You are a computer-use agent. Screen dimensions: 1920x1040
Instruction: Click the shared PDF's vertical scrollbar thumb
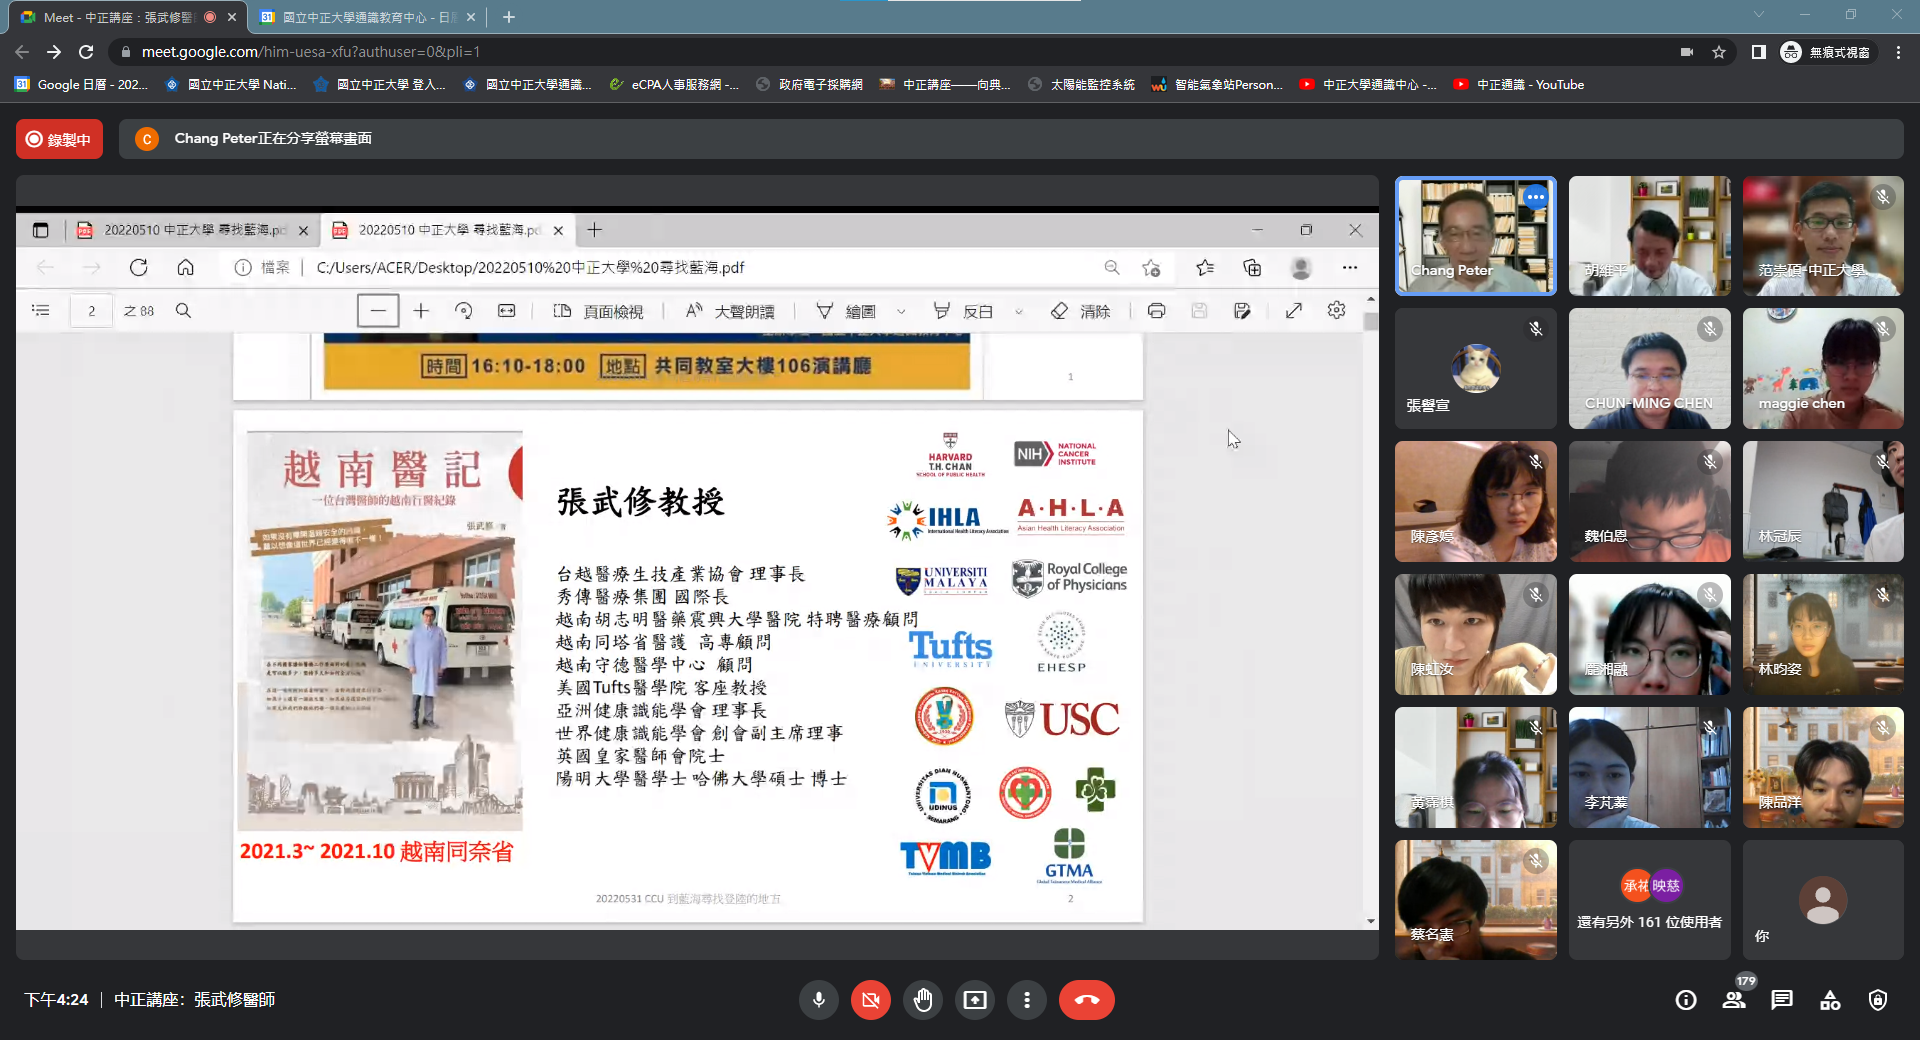(1370, 322)
